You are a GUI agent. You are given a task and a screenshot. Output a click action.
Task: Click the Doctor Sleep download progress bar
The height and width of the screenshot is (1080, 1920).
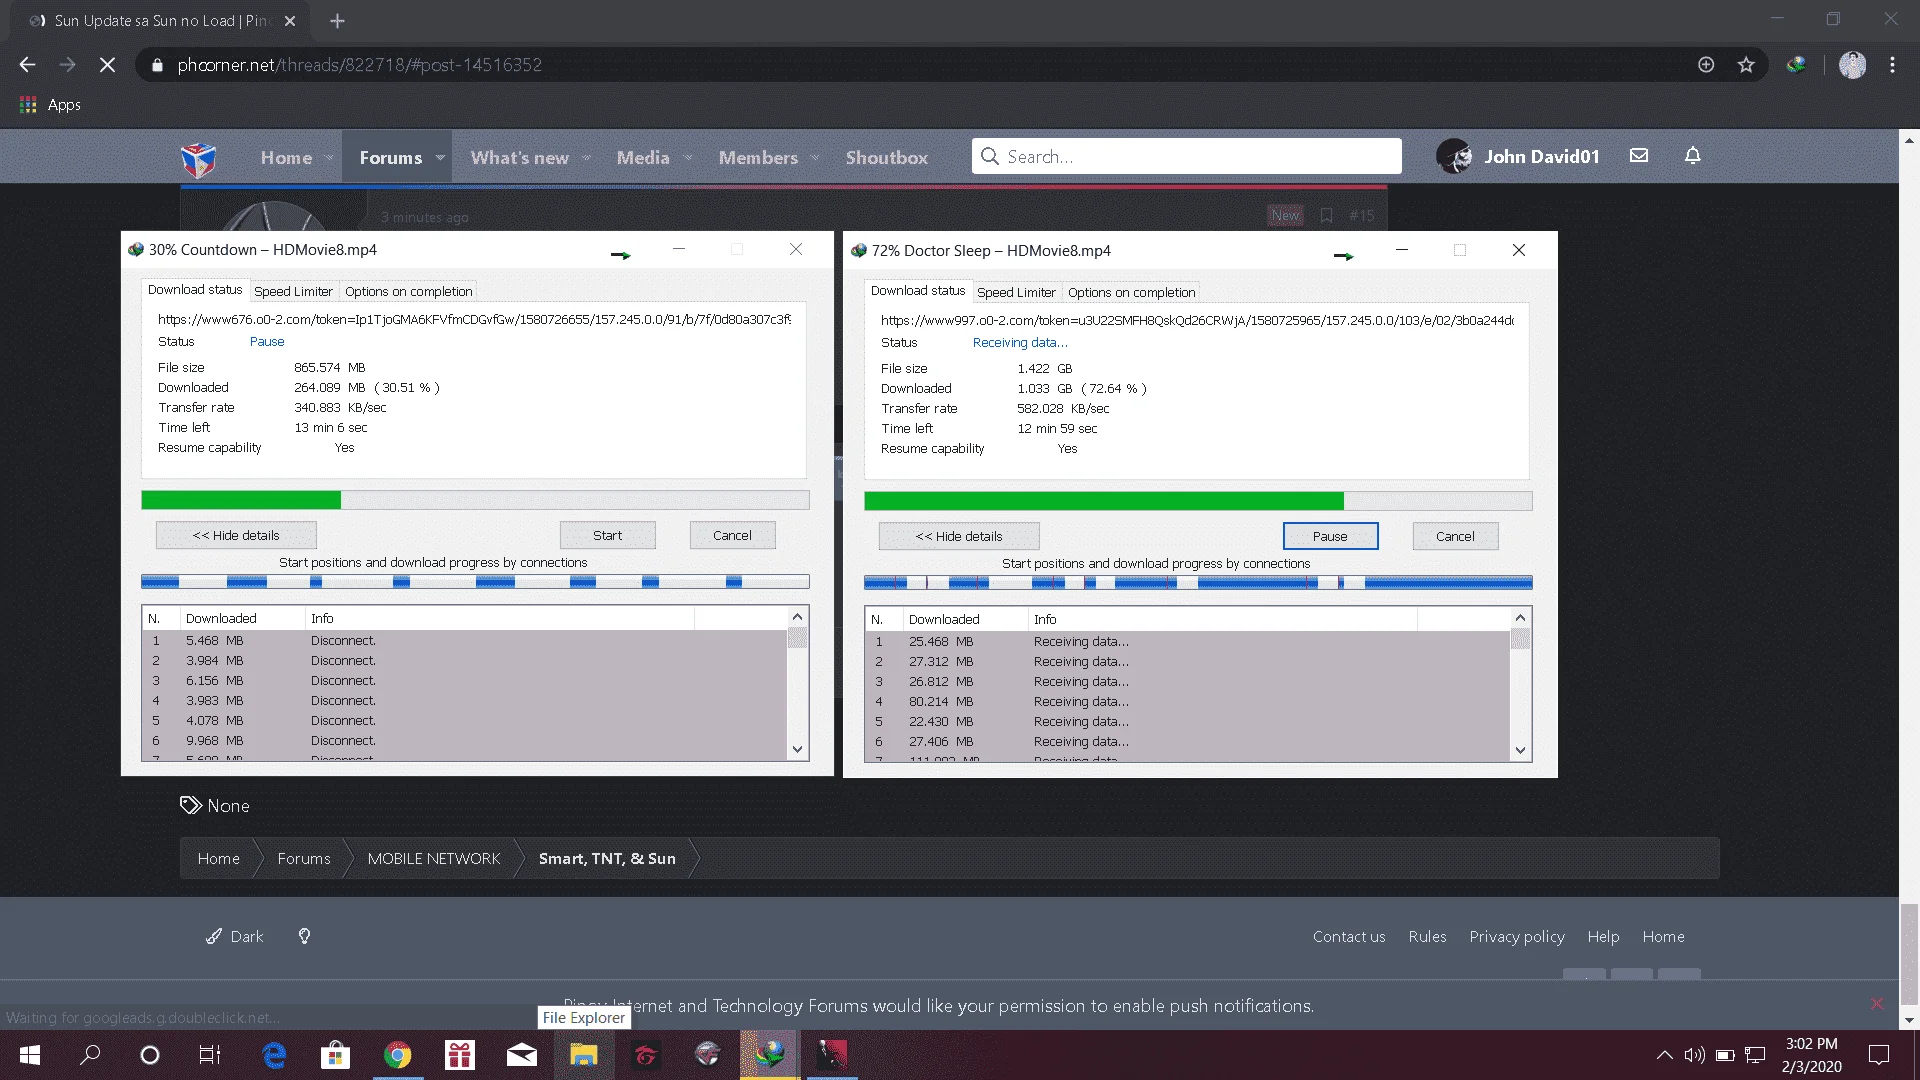1198,500
